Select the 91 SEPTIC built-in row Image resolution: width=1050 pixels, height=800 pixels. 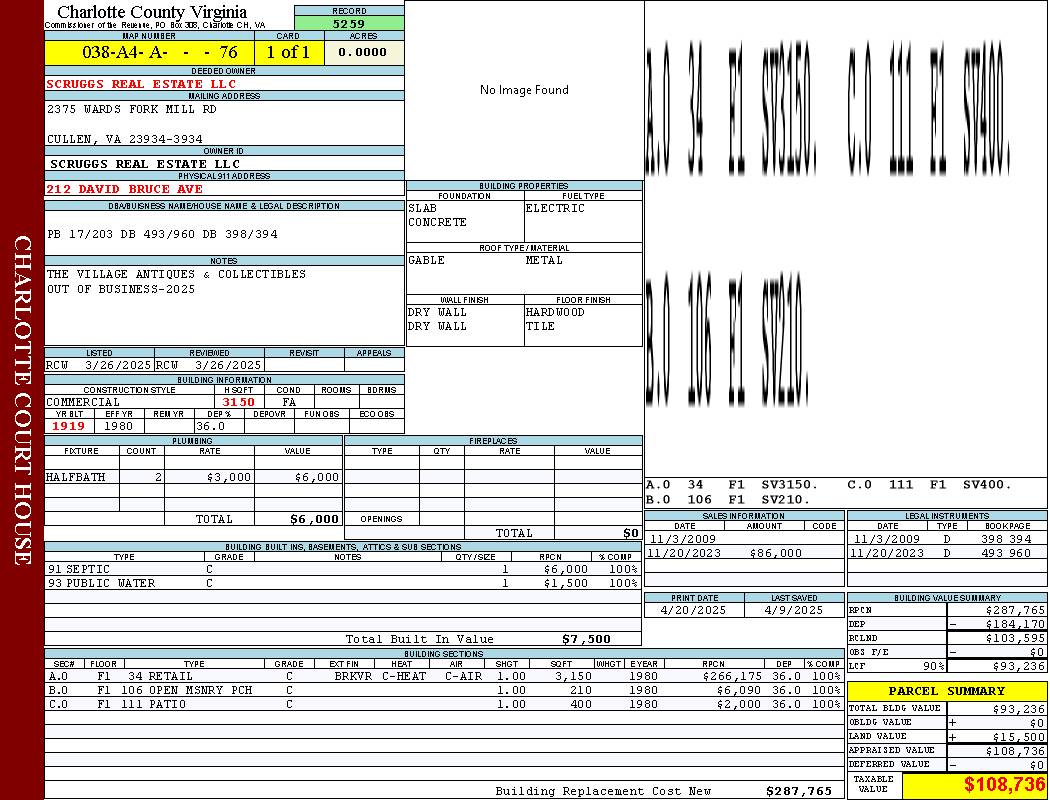pyautogui.click(x=343, y=570)
